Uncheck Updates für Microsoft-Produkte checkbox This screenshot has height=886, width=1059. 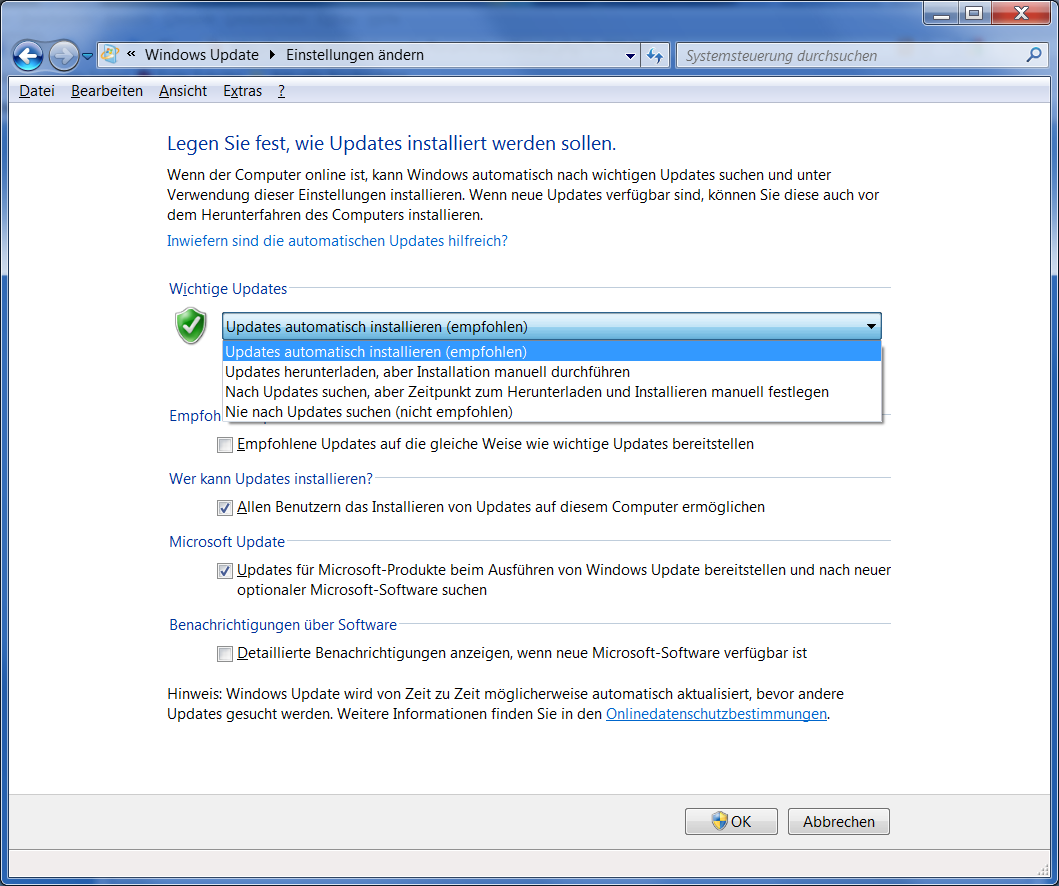click(x=225, y=571)
